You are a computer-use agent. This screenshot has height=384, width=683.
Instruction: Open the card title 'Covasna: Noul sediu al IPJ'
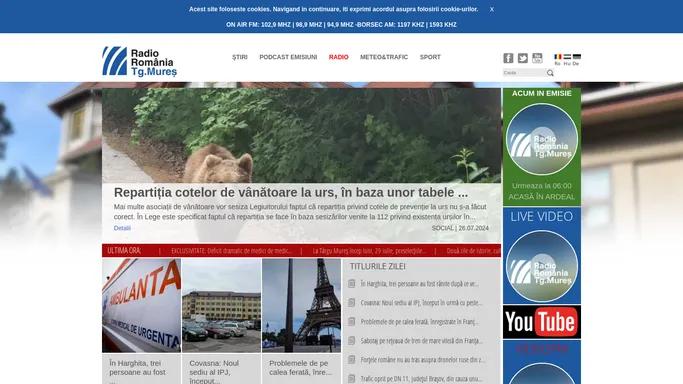(214, 371)
